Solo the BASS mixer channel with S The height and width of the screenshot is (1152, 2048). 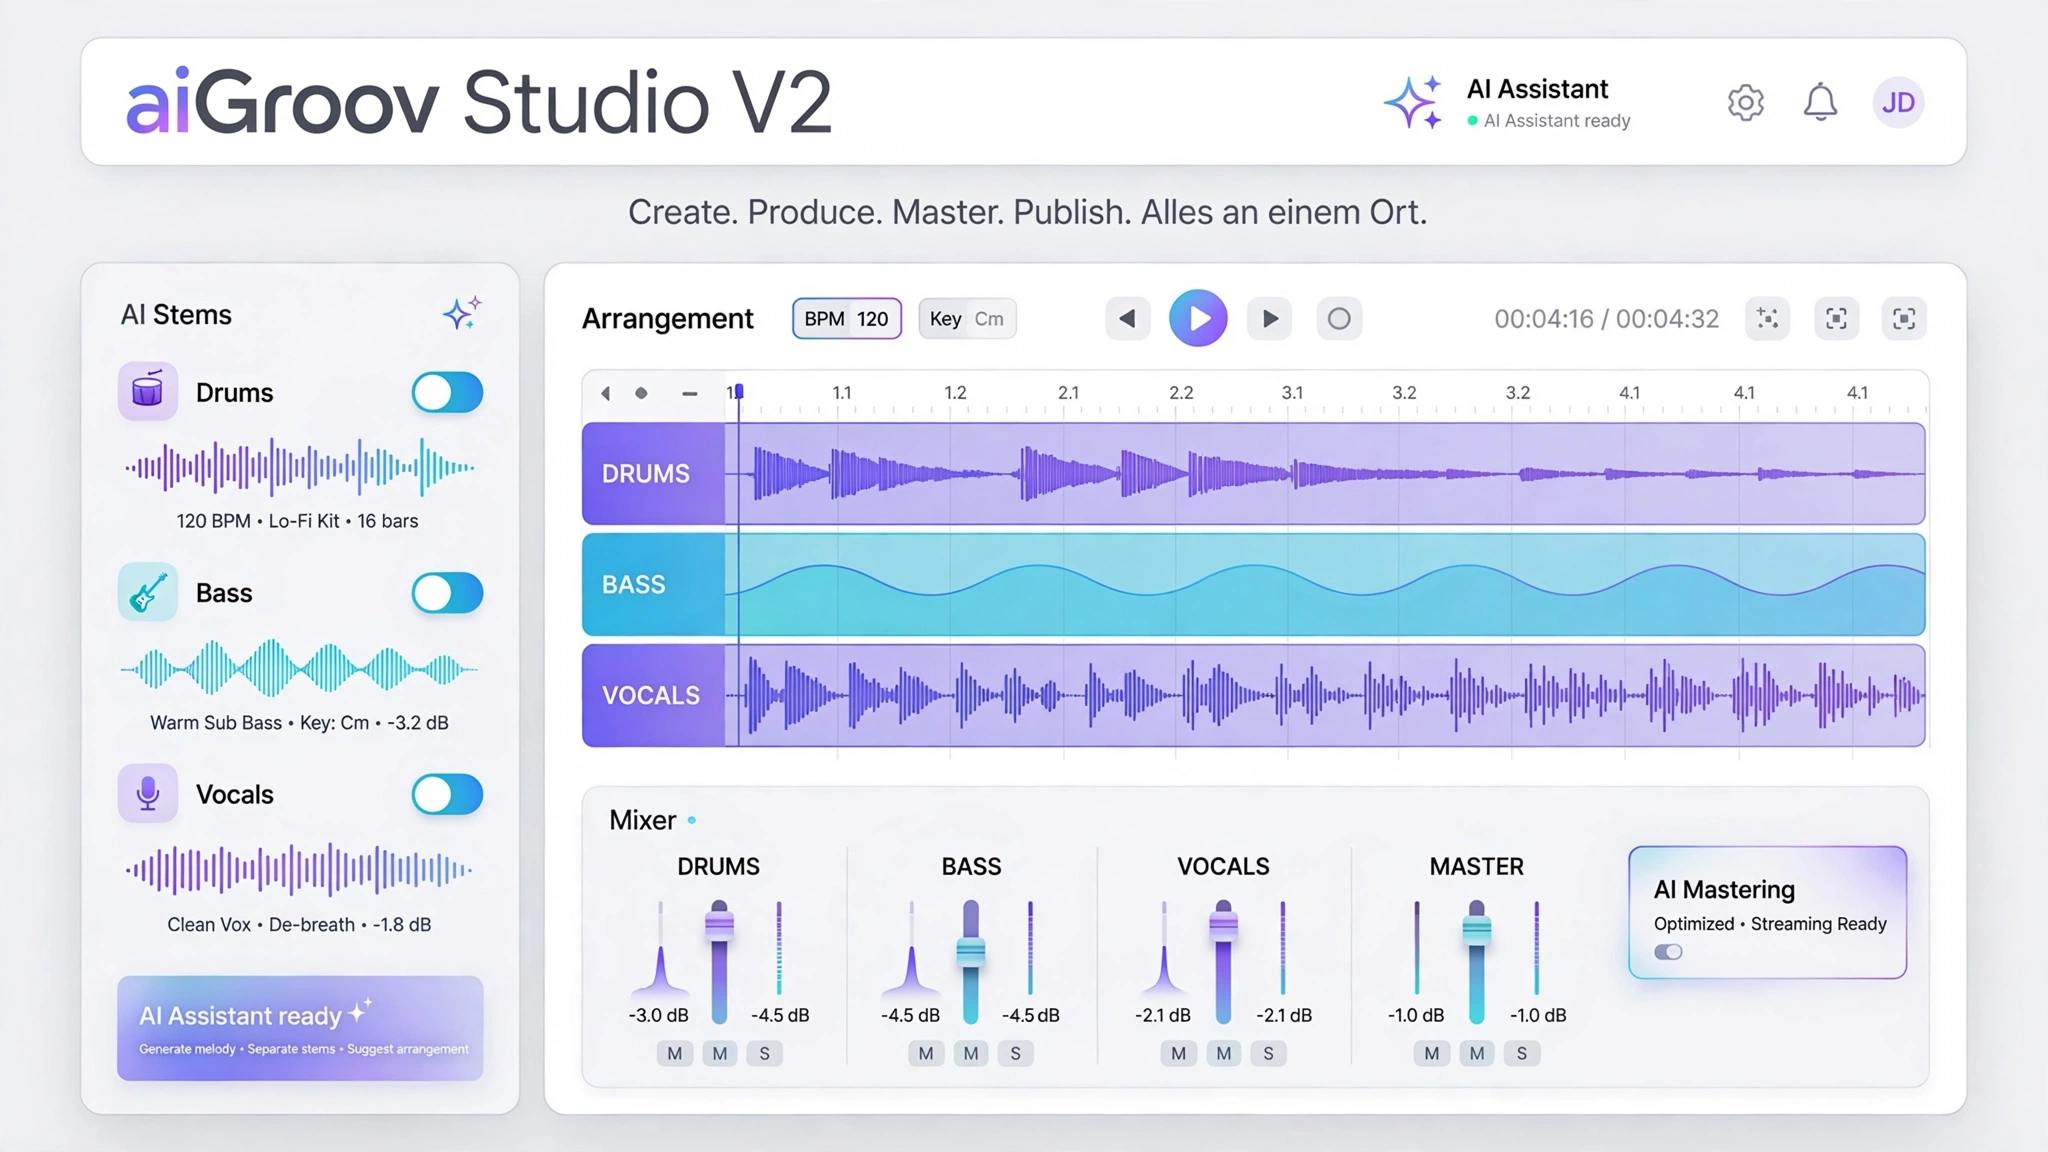tap(1015, 1053)
